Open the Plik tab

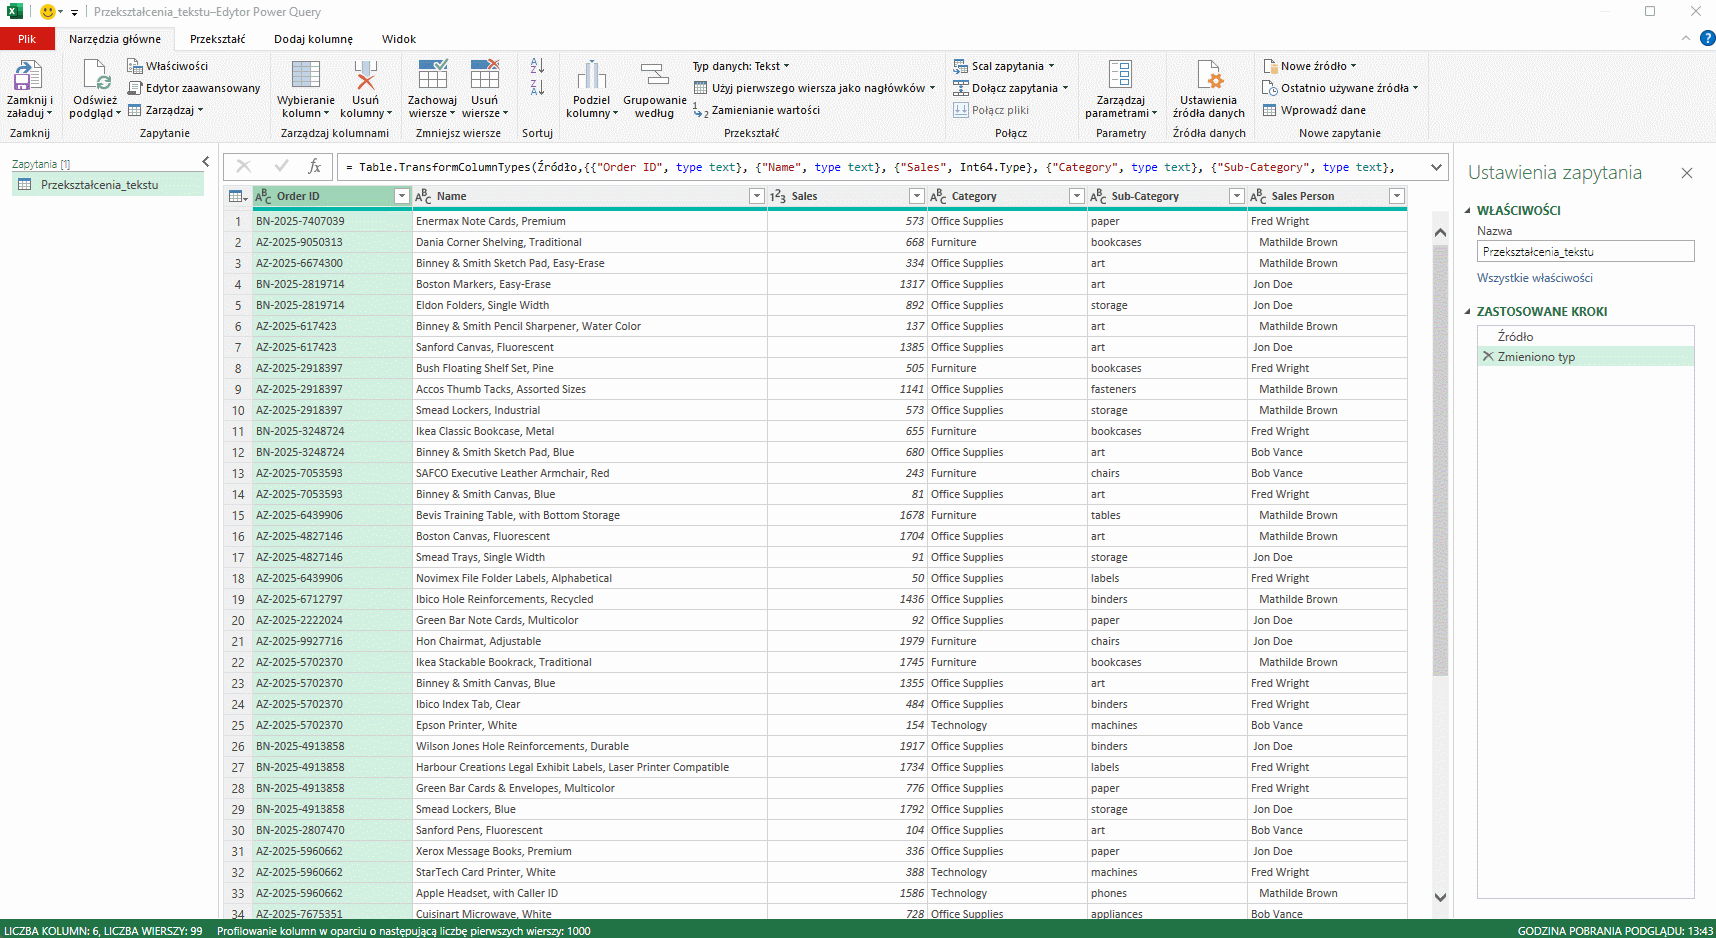pyautogui.click(x=27, y=39)
